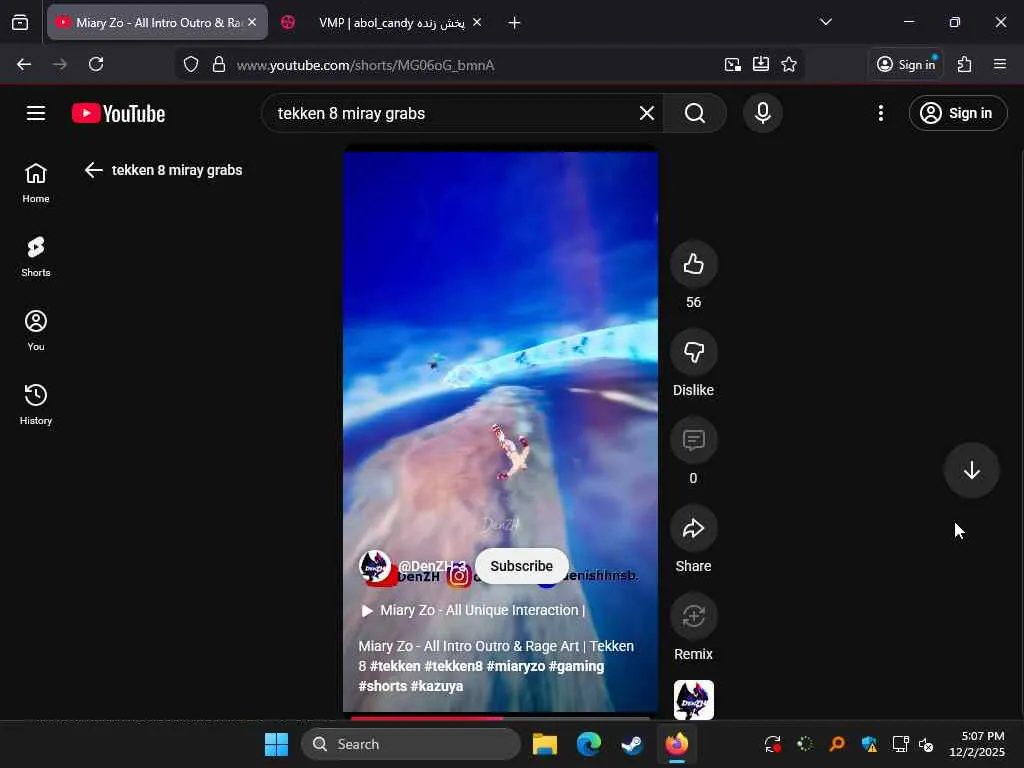The image size is (1024, 768).
Task: Go to YouTube home via logo
Action: 118,114
